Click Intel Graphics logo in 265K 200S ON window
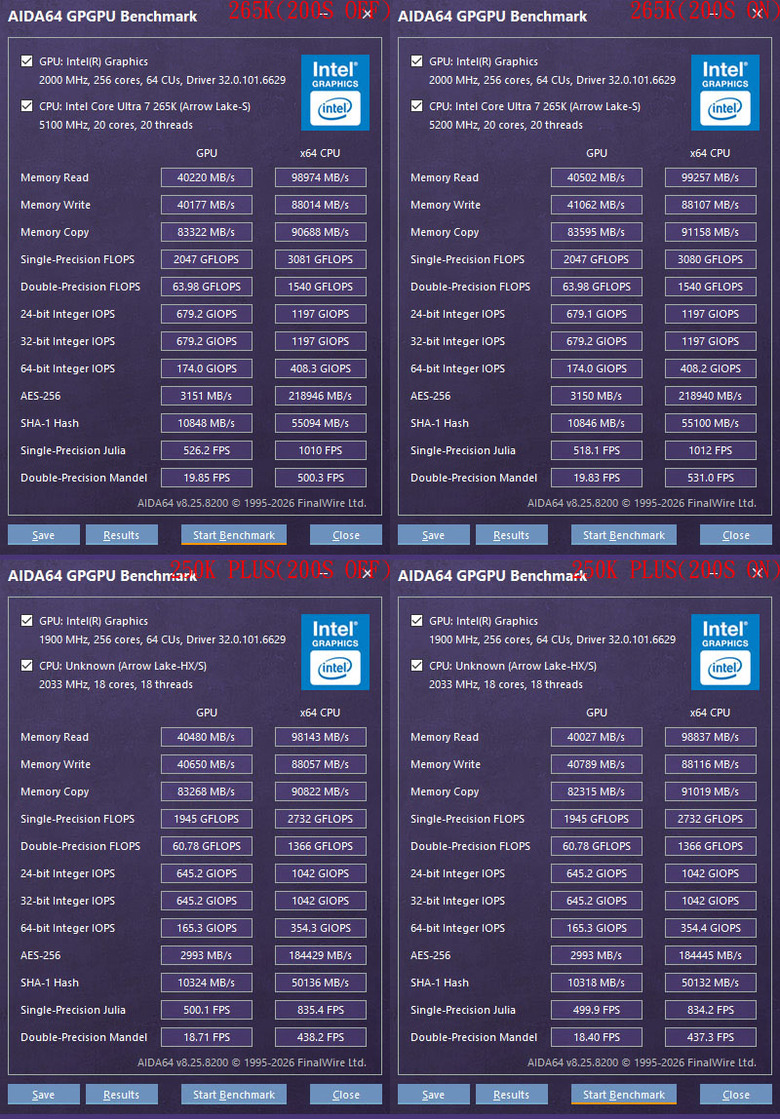 point(725,93)
